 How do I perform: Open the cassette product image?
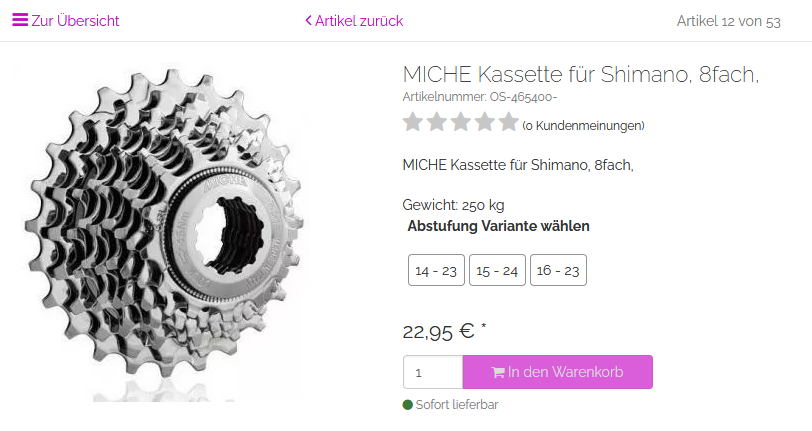click(x=165, y=230)
